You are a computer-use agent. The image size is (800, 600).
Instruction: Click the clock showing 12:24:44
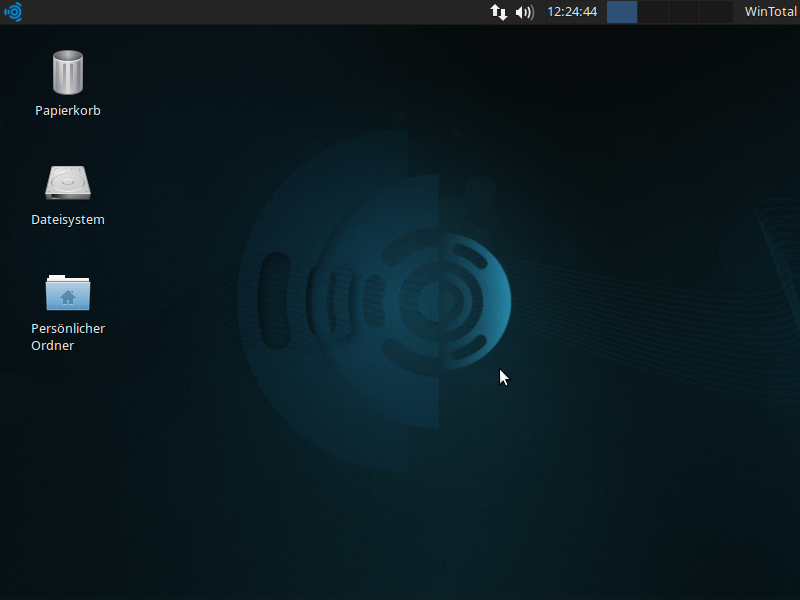[572, 12]
